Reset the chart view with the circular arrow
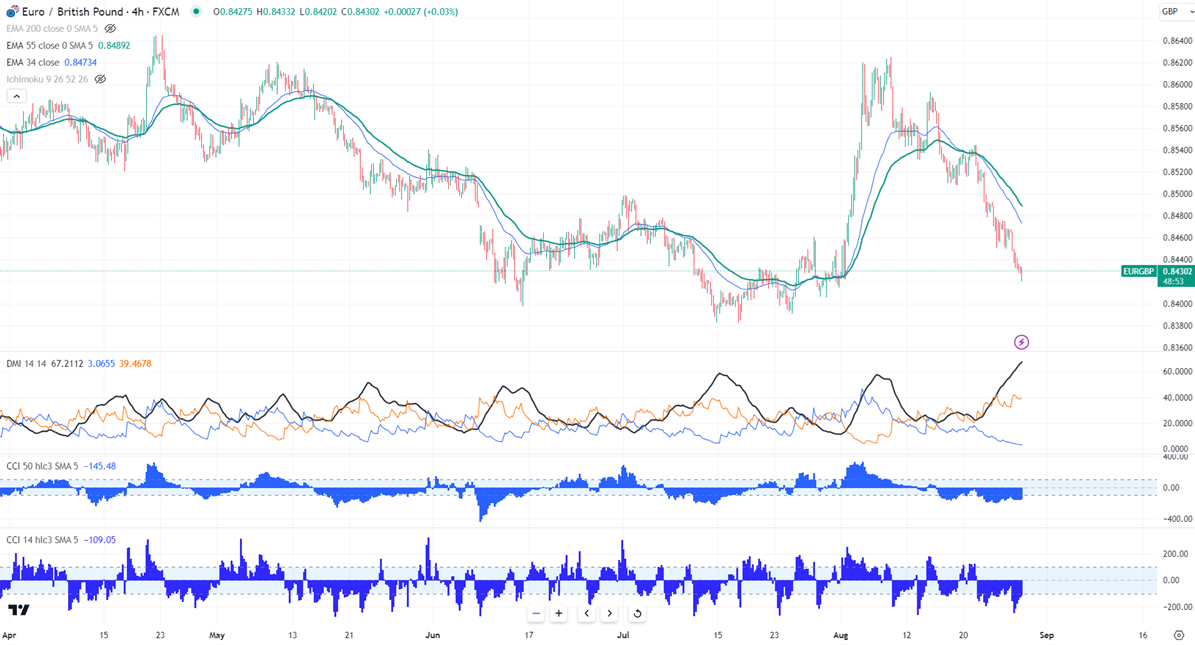This screenshot has width=1195, height=645. (637, 613)
